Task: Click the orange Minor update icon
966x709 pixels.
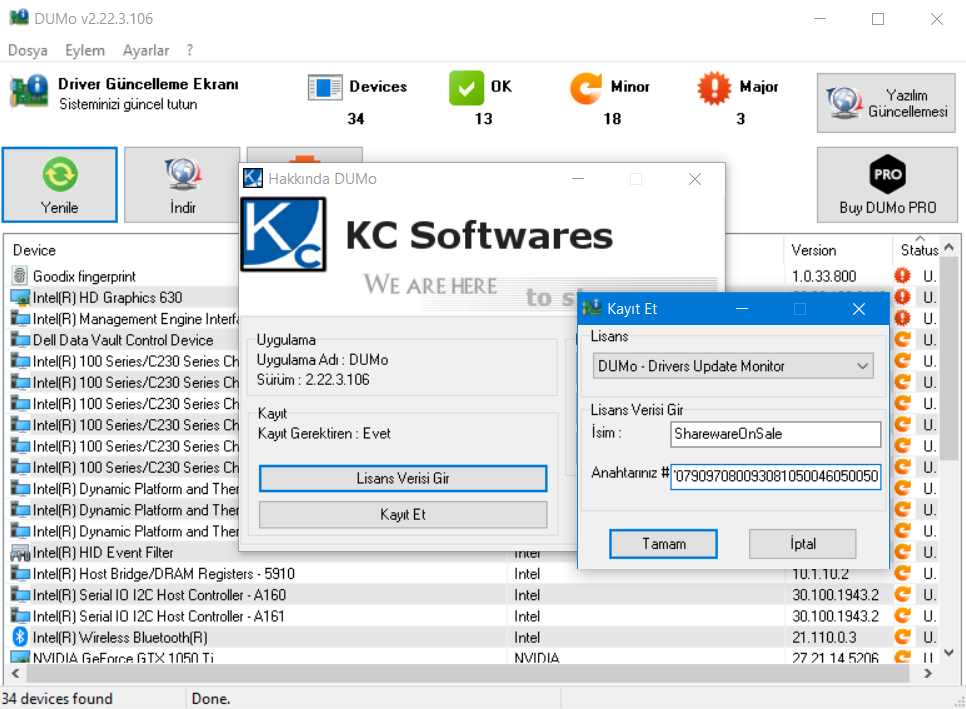Action: [x=585, y=88]
